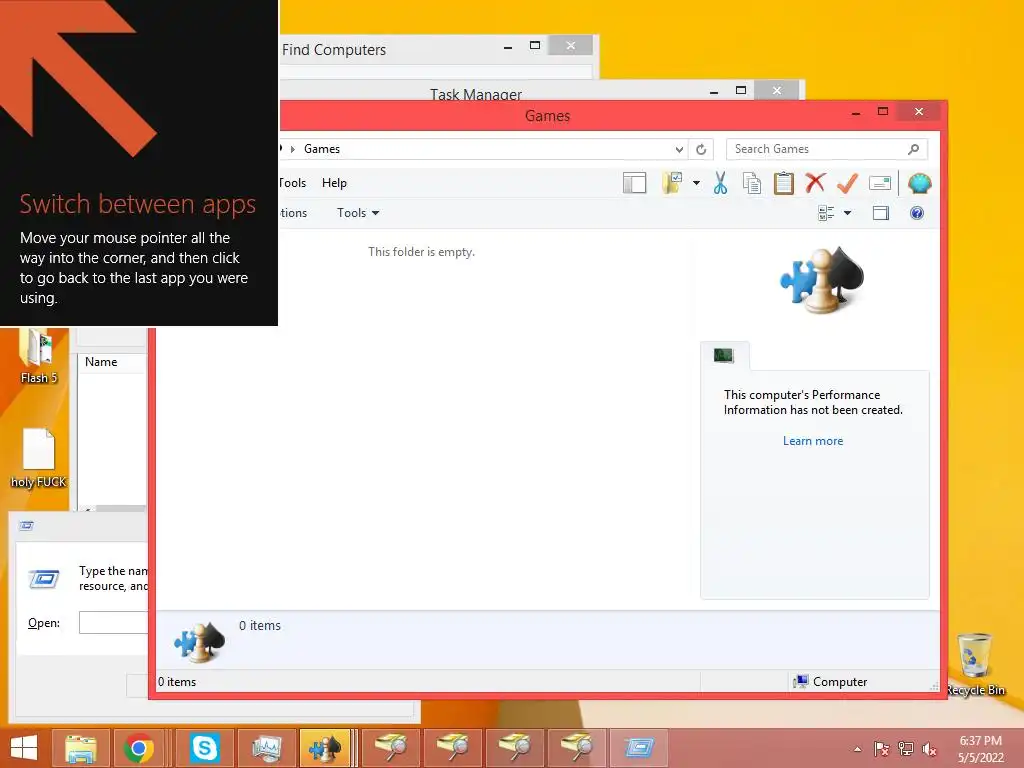Open the Action Center flag icon
The width and height of the screenshot is (1024, 768).
point(881,749)
